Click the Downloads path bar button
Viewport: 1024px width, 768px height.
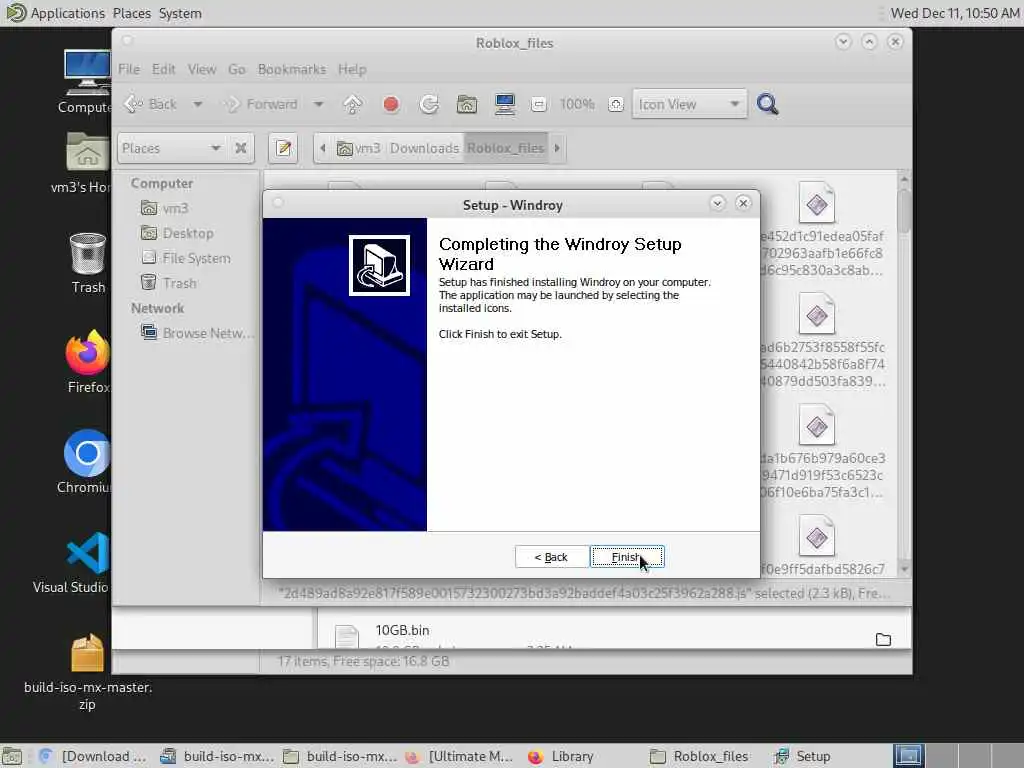click(x=424, y=148)
